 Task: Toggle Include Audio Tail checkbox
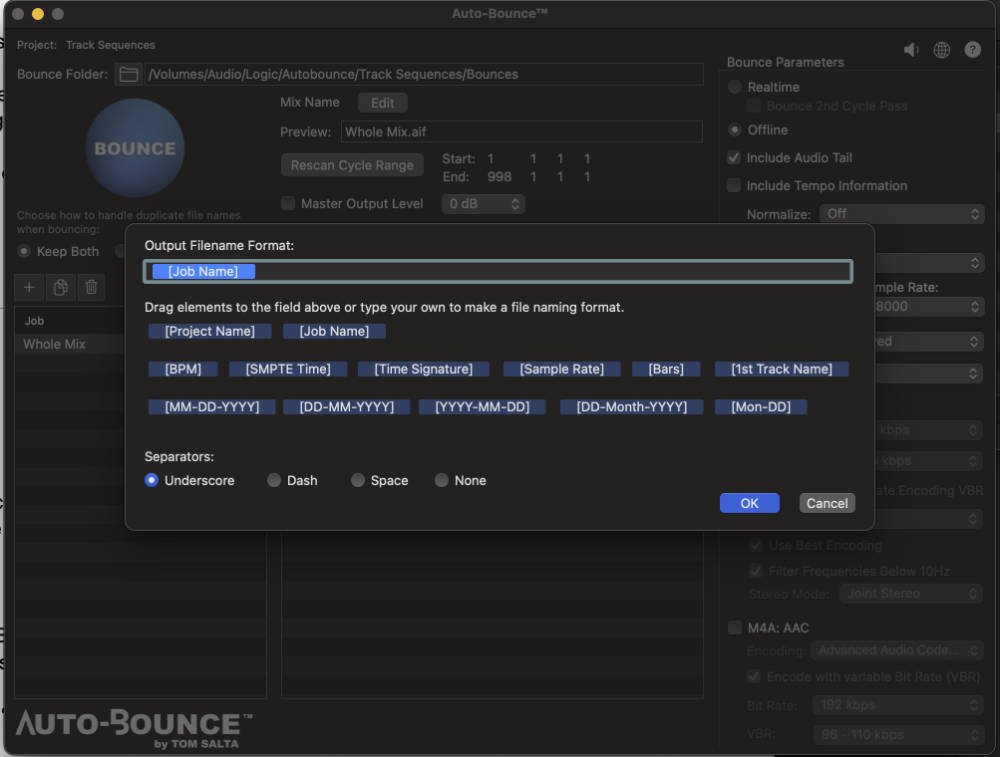point(733,158)
